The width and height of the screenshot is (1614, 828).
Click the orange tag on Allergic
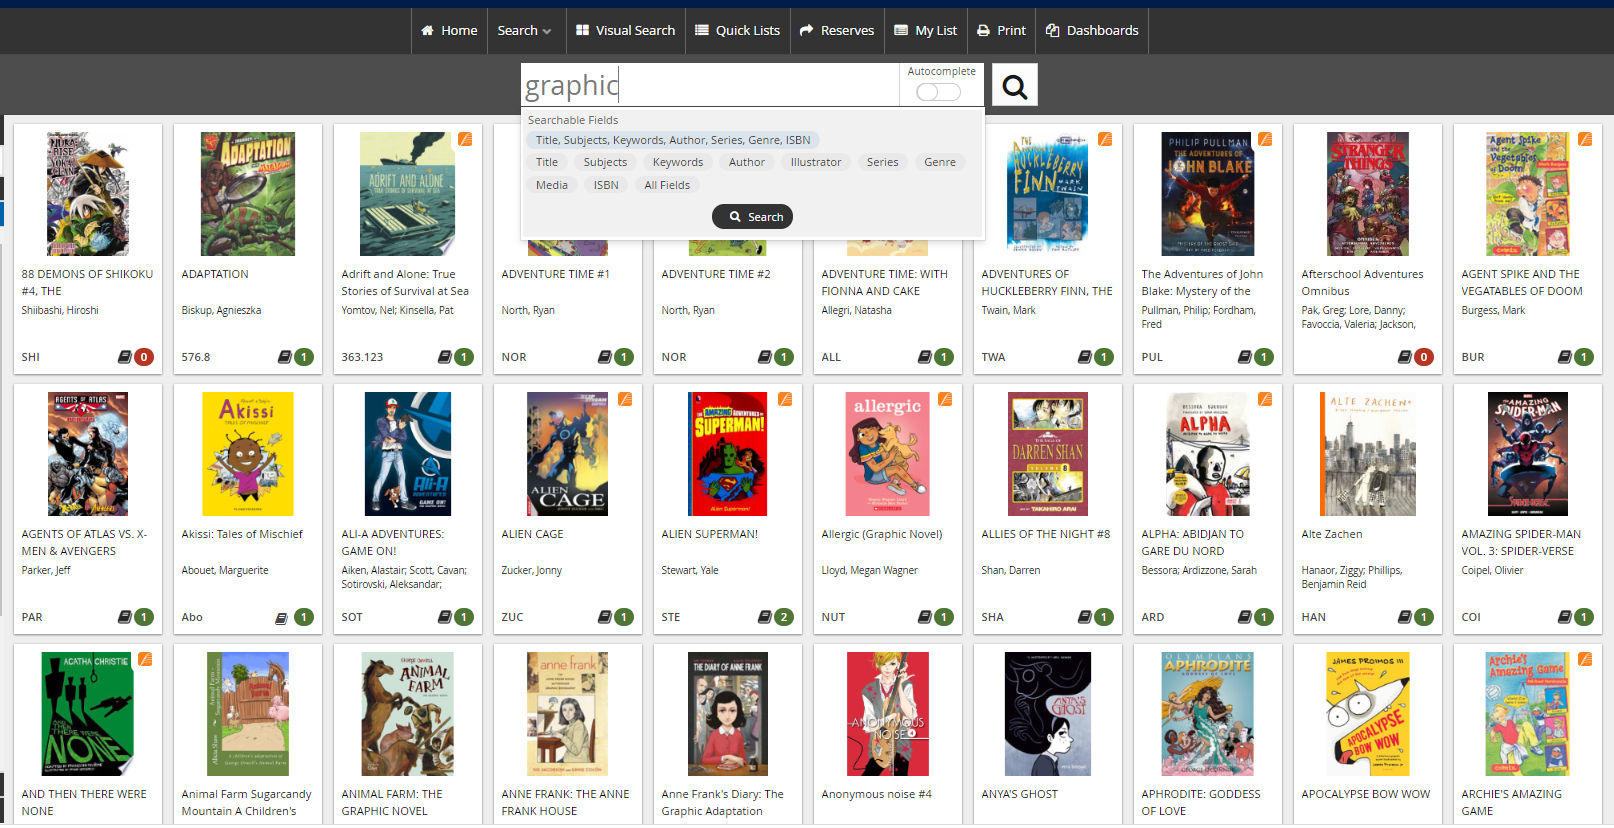[945, 399]
